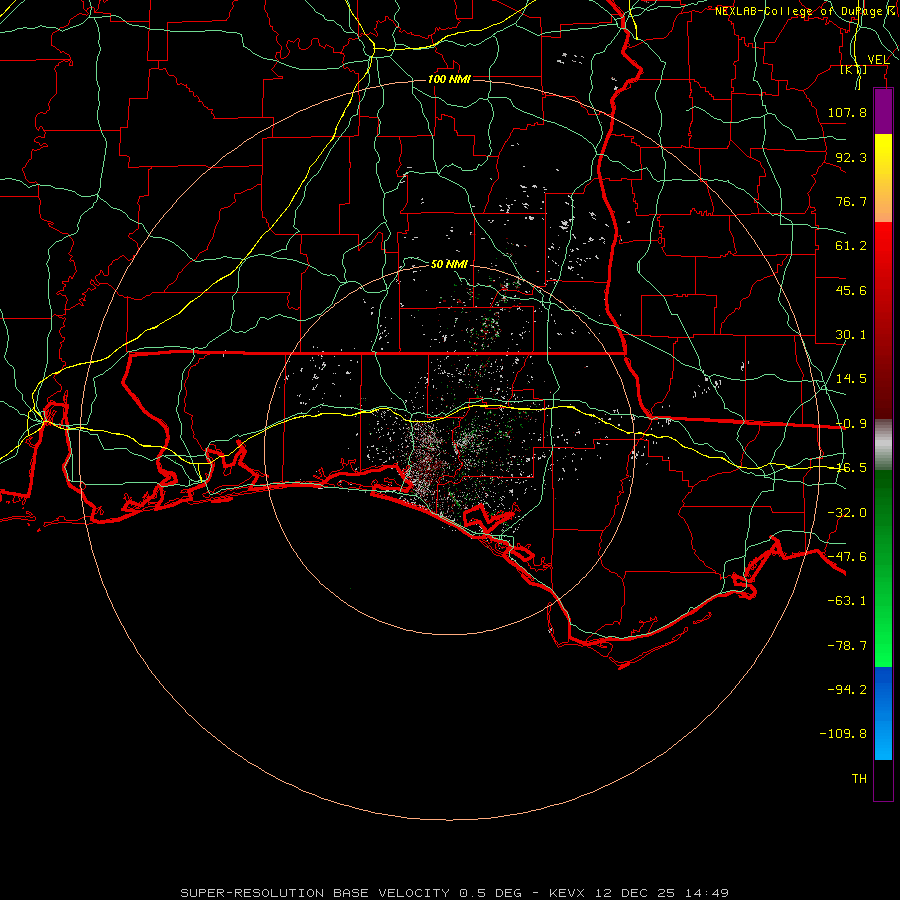Click the 30.1 velocity scale value

click(x=851, y=335)
